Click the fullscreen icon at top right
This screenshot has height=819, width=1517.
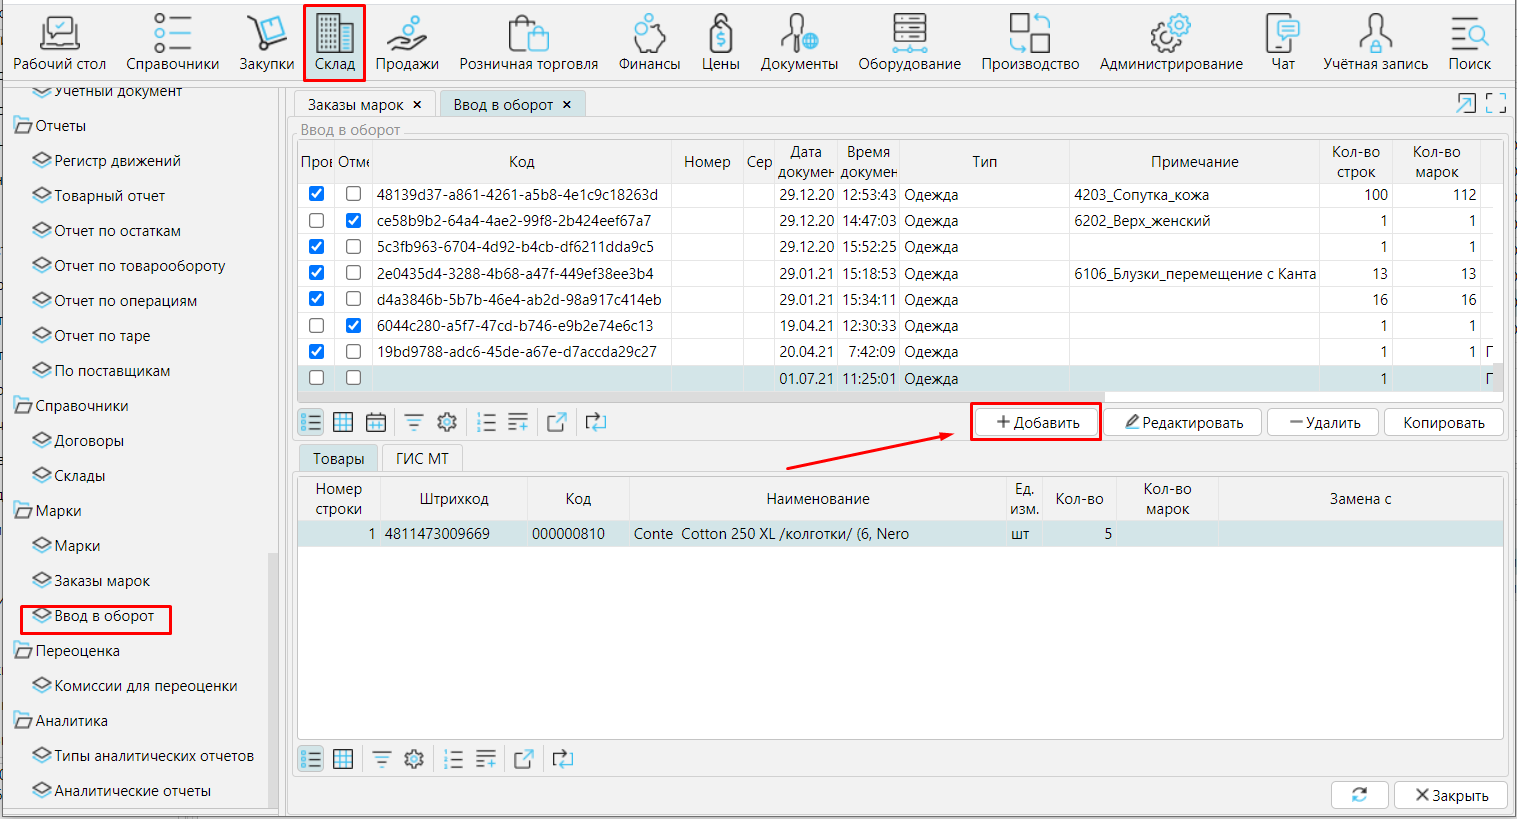click(x=1495, y=103)
